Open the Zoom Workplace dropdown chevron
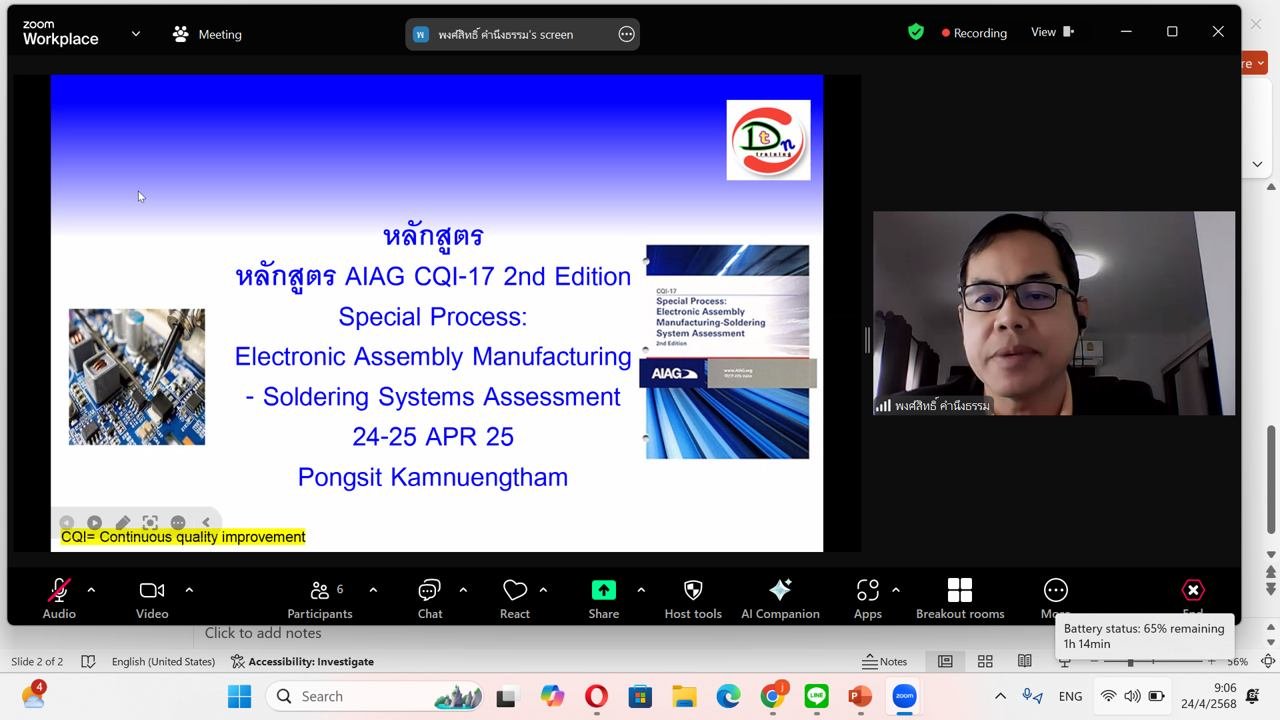 pos(136,33)
